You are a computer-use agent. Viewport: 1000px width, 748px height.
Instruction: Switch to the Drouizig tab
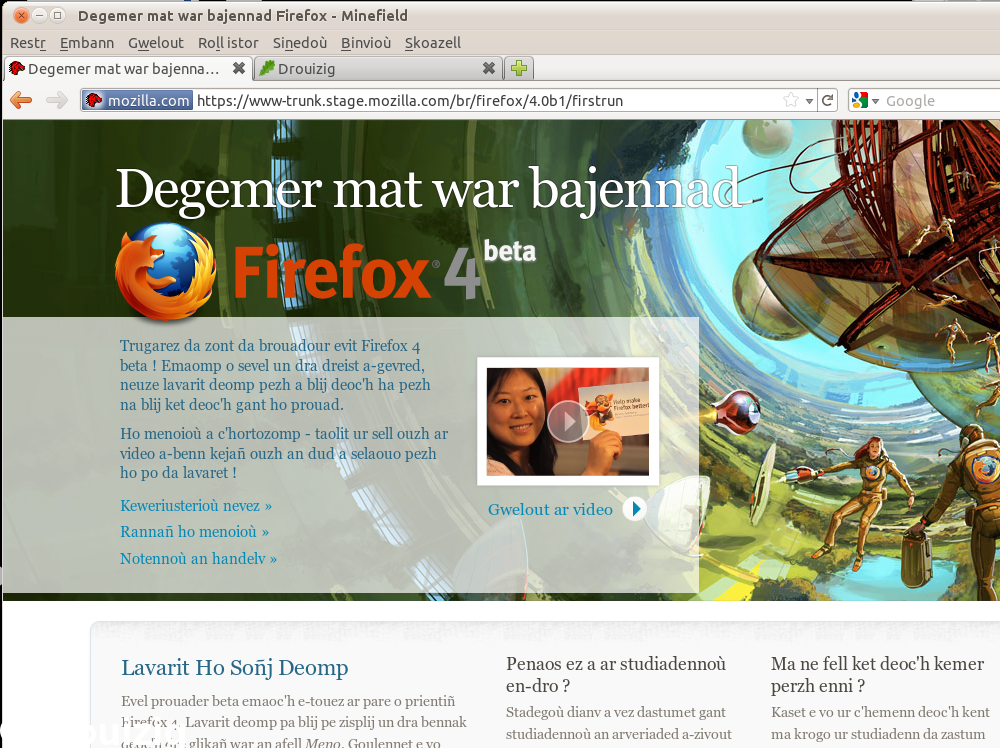(x=370, y=68)
